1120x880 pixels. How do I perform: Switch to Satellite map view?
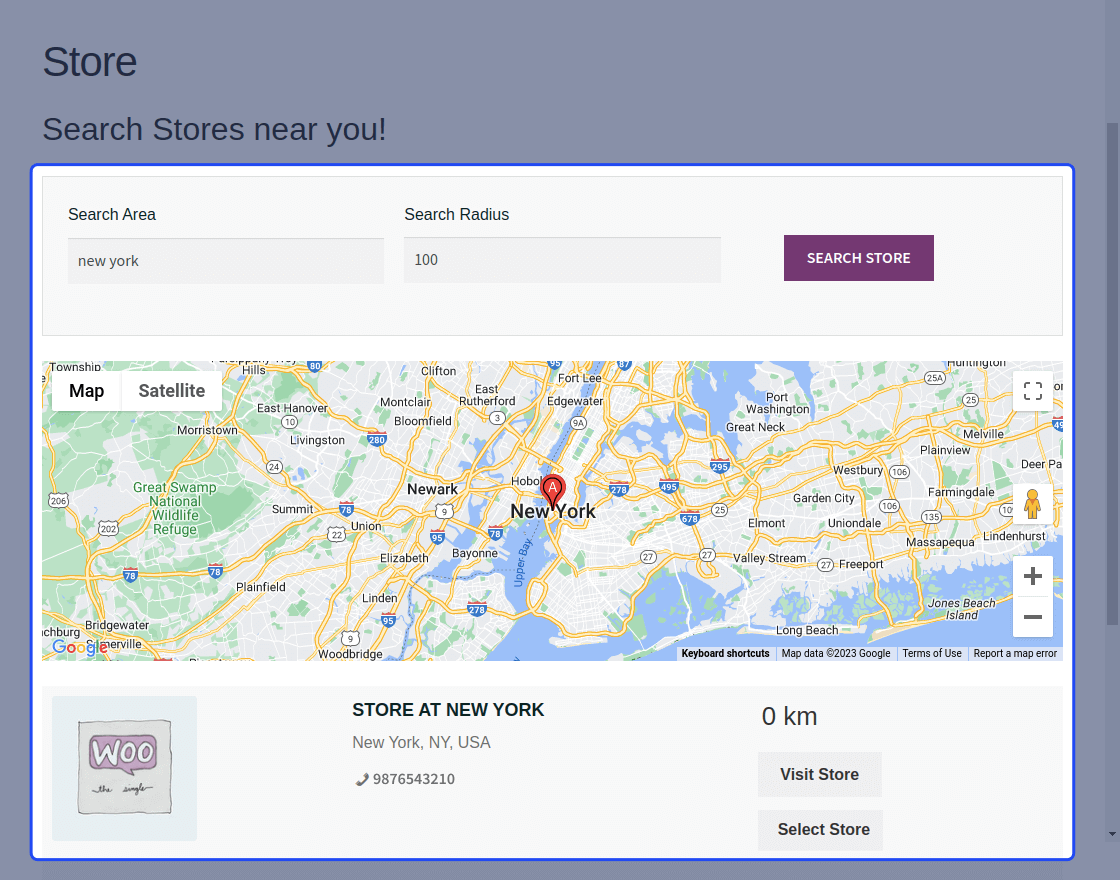pos(170,391)
